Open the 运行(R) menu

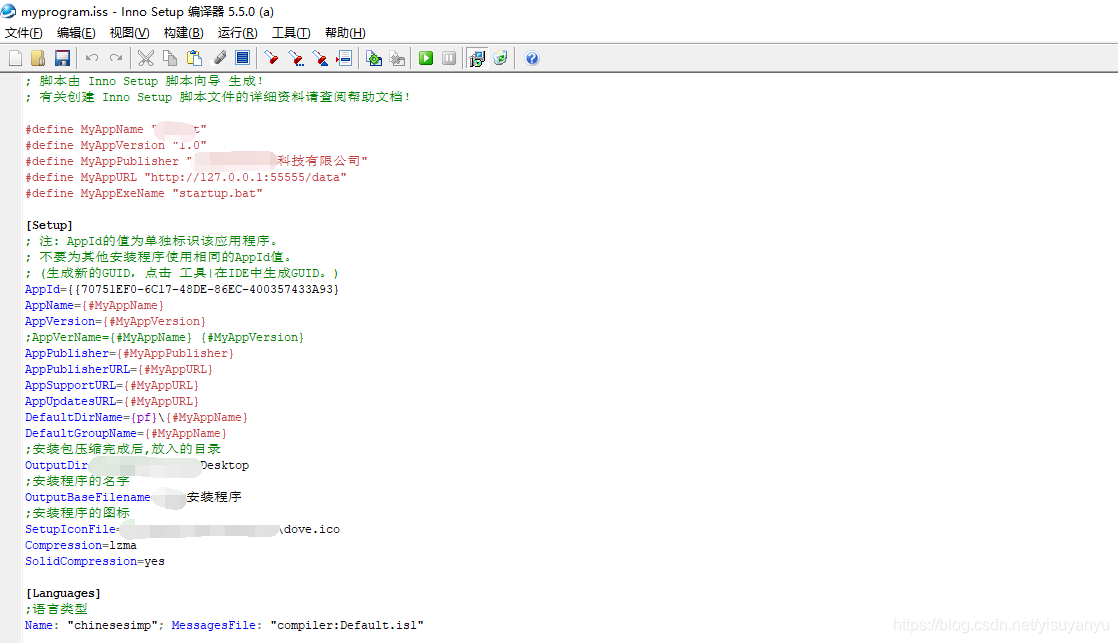[x=237, y=33]
